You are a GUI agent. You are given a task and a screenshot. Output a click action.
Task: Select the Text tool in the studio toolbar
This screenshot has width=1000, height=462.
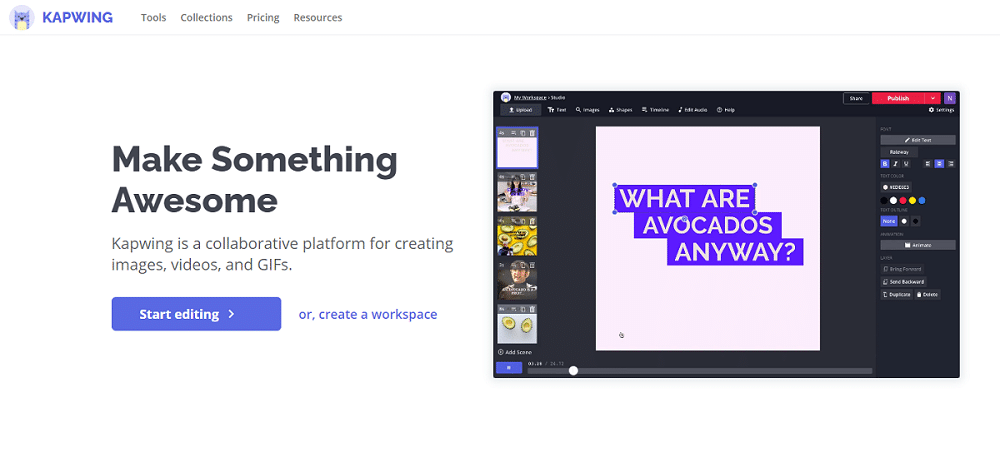557,110
